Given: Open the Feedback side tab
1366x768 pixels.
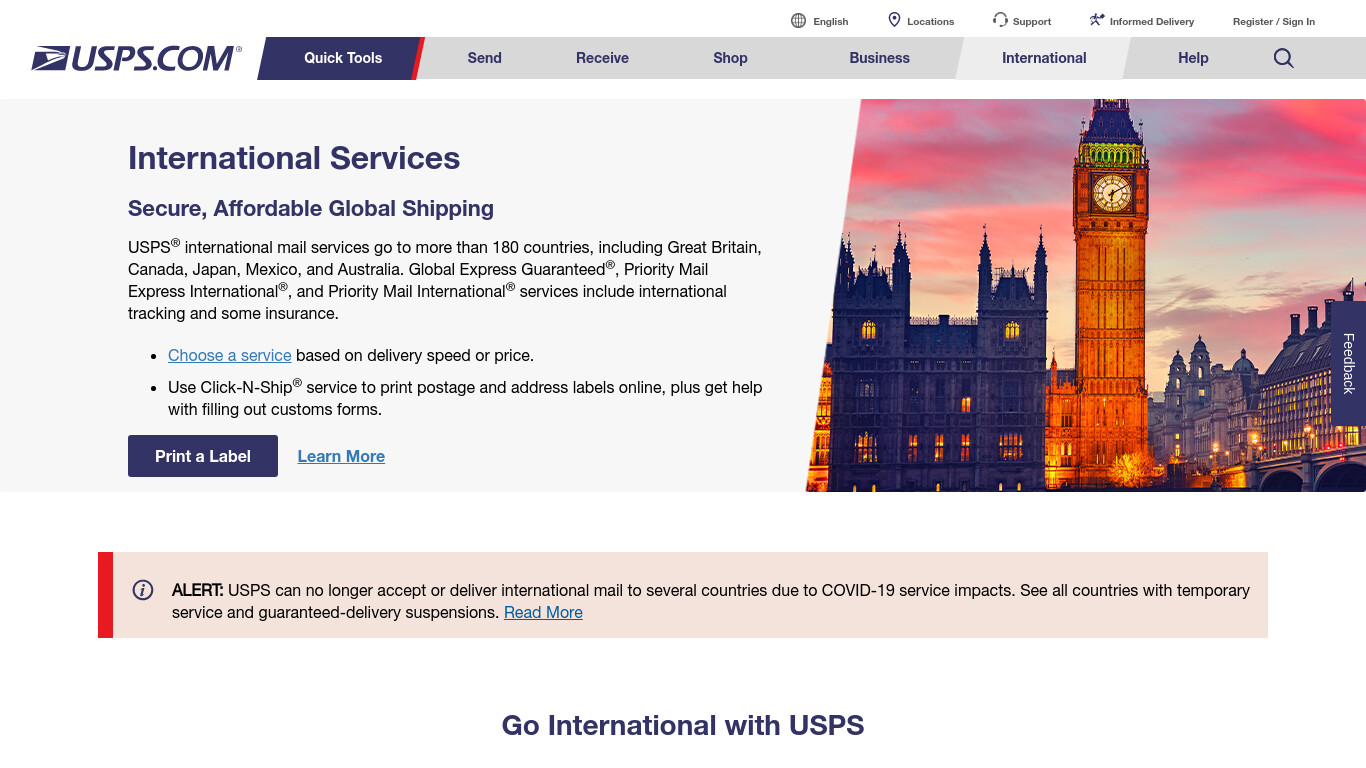Looking at the screenshot, I should pyautogui.click(x=1348, y=364).
